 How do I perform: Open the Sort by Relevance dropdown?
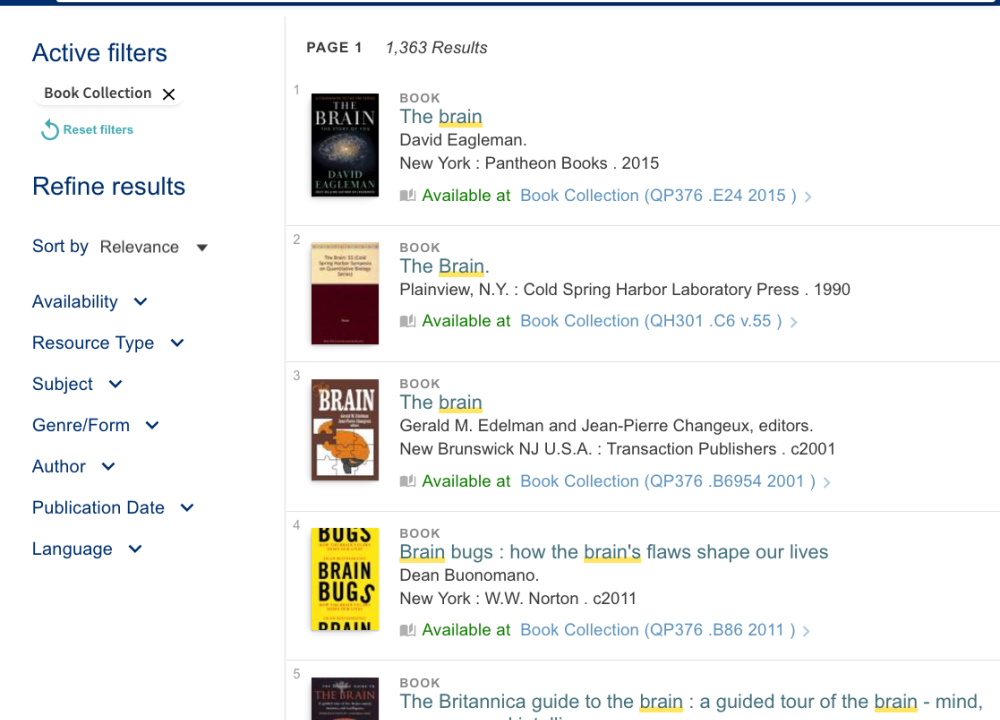coord(154,247)
